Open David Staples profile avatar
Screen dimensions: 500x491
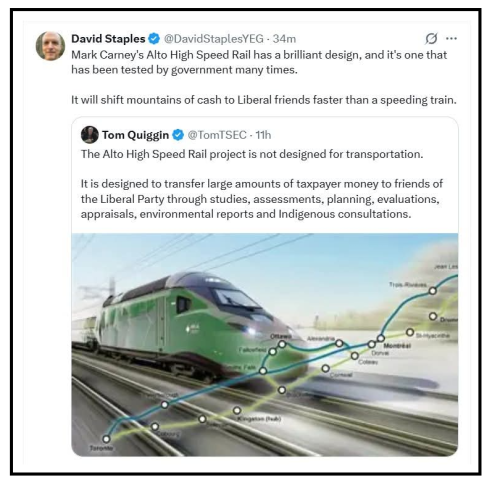[50, 46]
